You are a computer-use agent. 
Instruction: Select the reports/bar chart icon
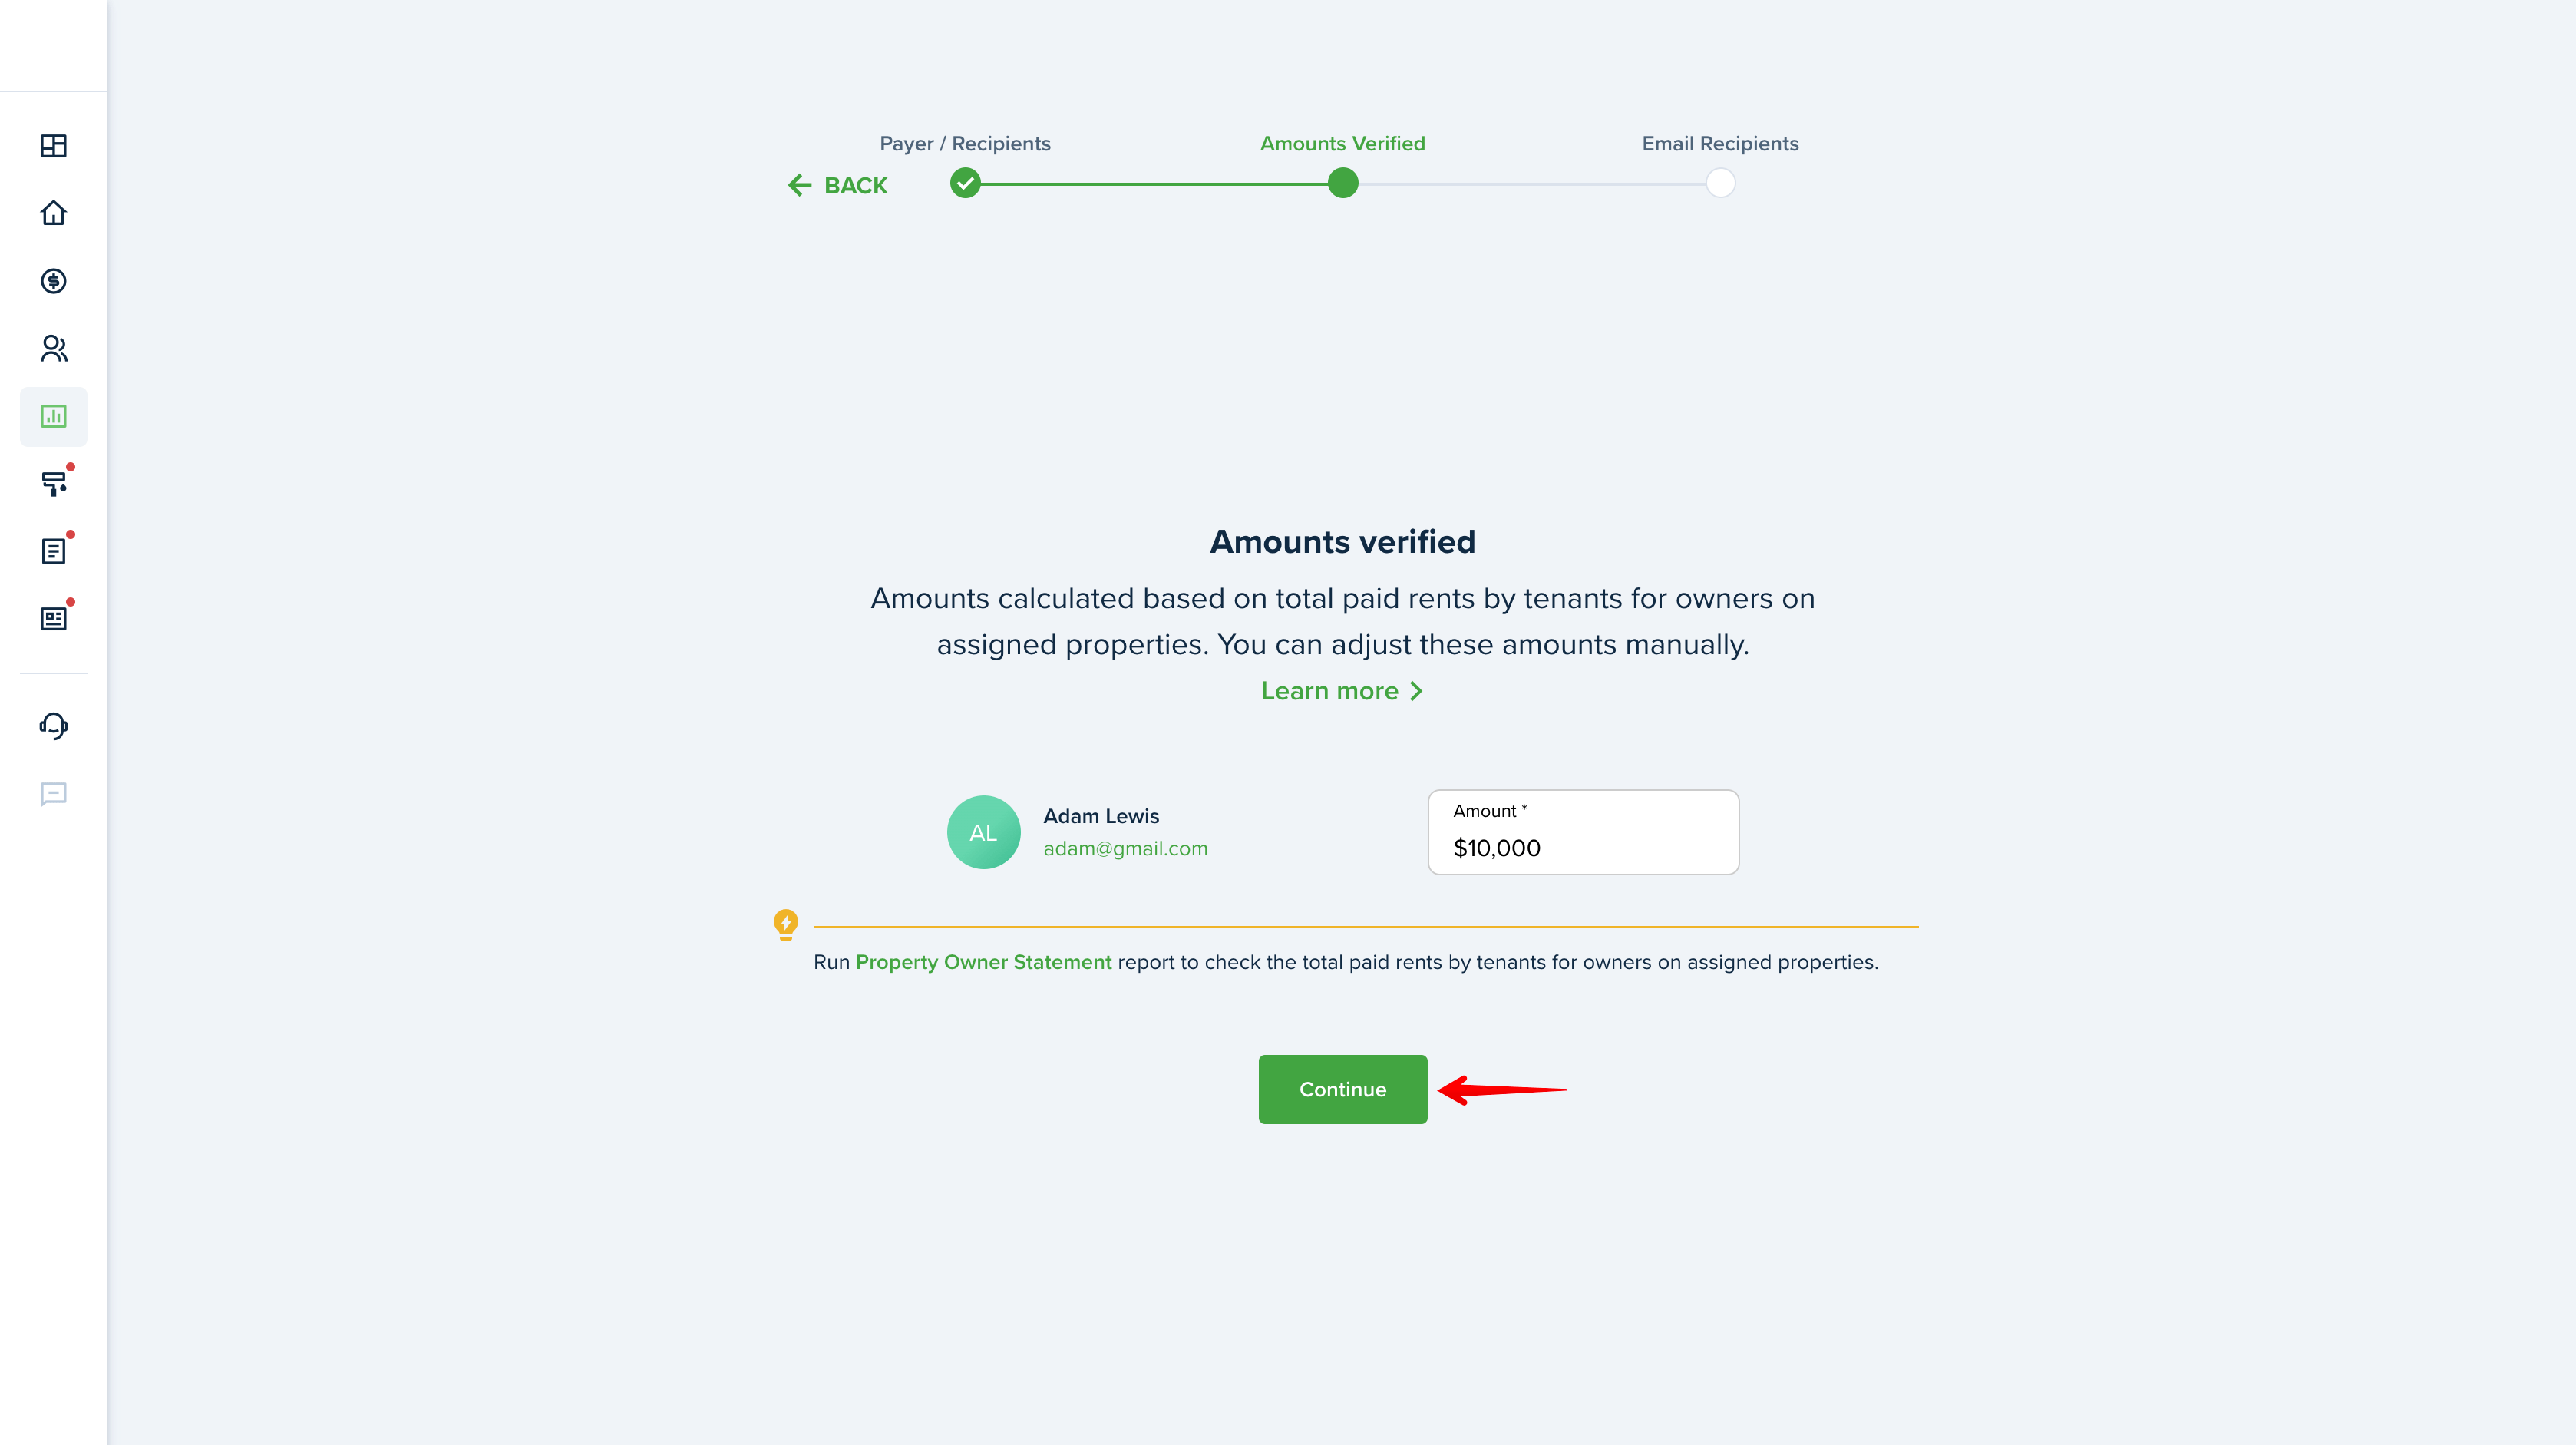[53, 414]
